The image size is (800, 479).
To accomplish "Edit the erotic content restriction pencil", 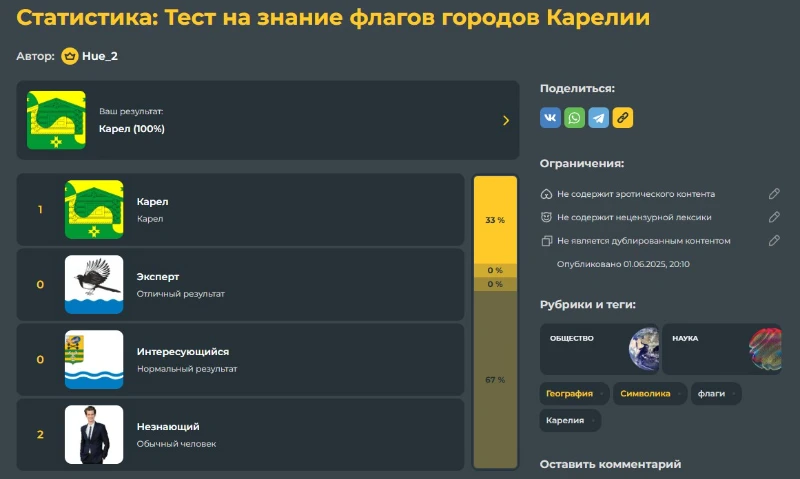I will (774, 194).
